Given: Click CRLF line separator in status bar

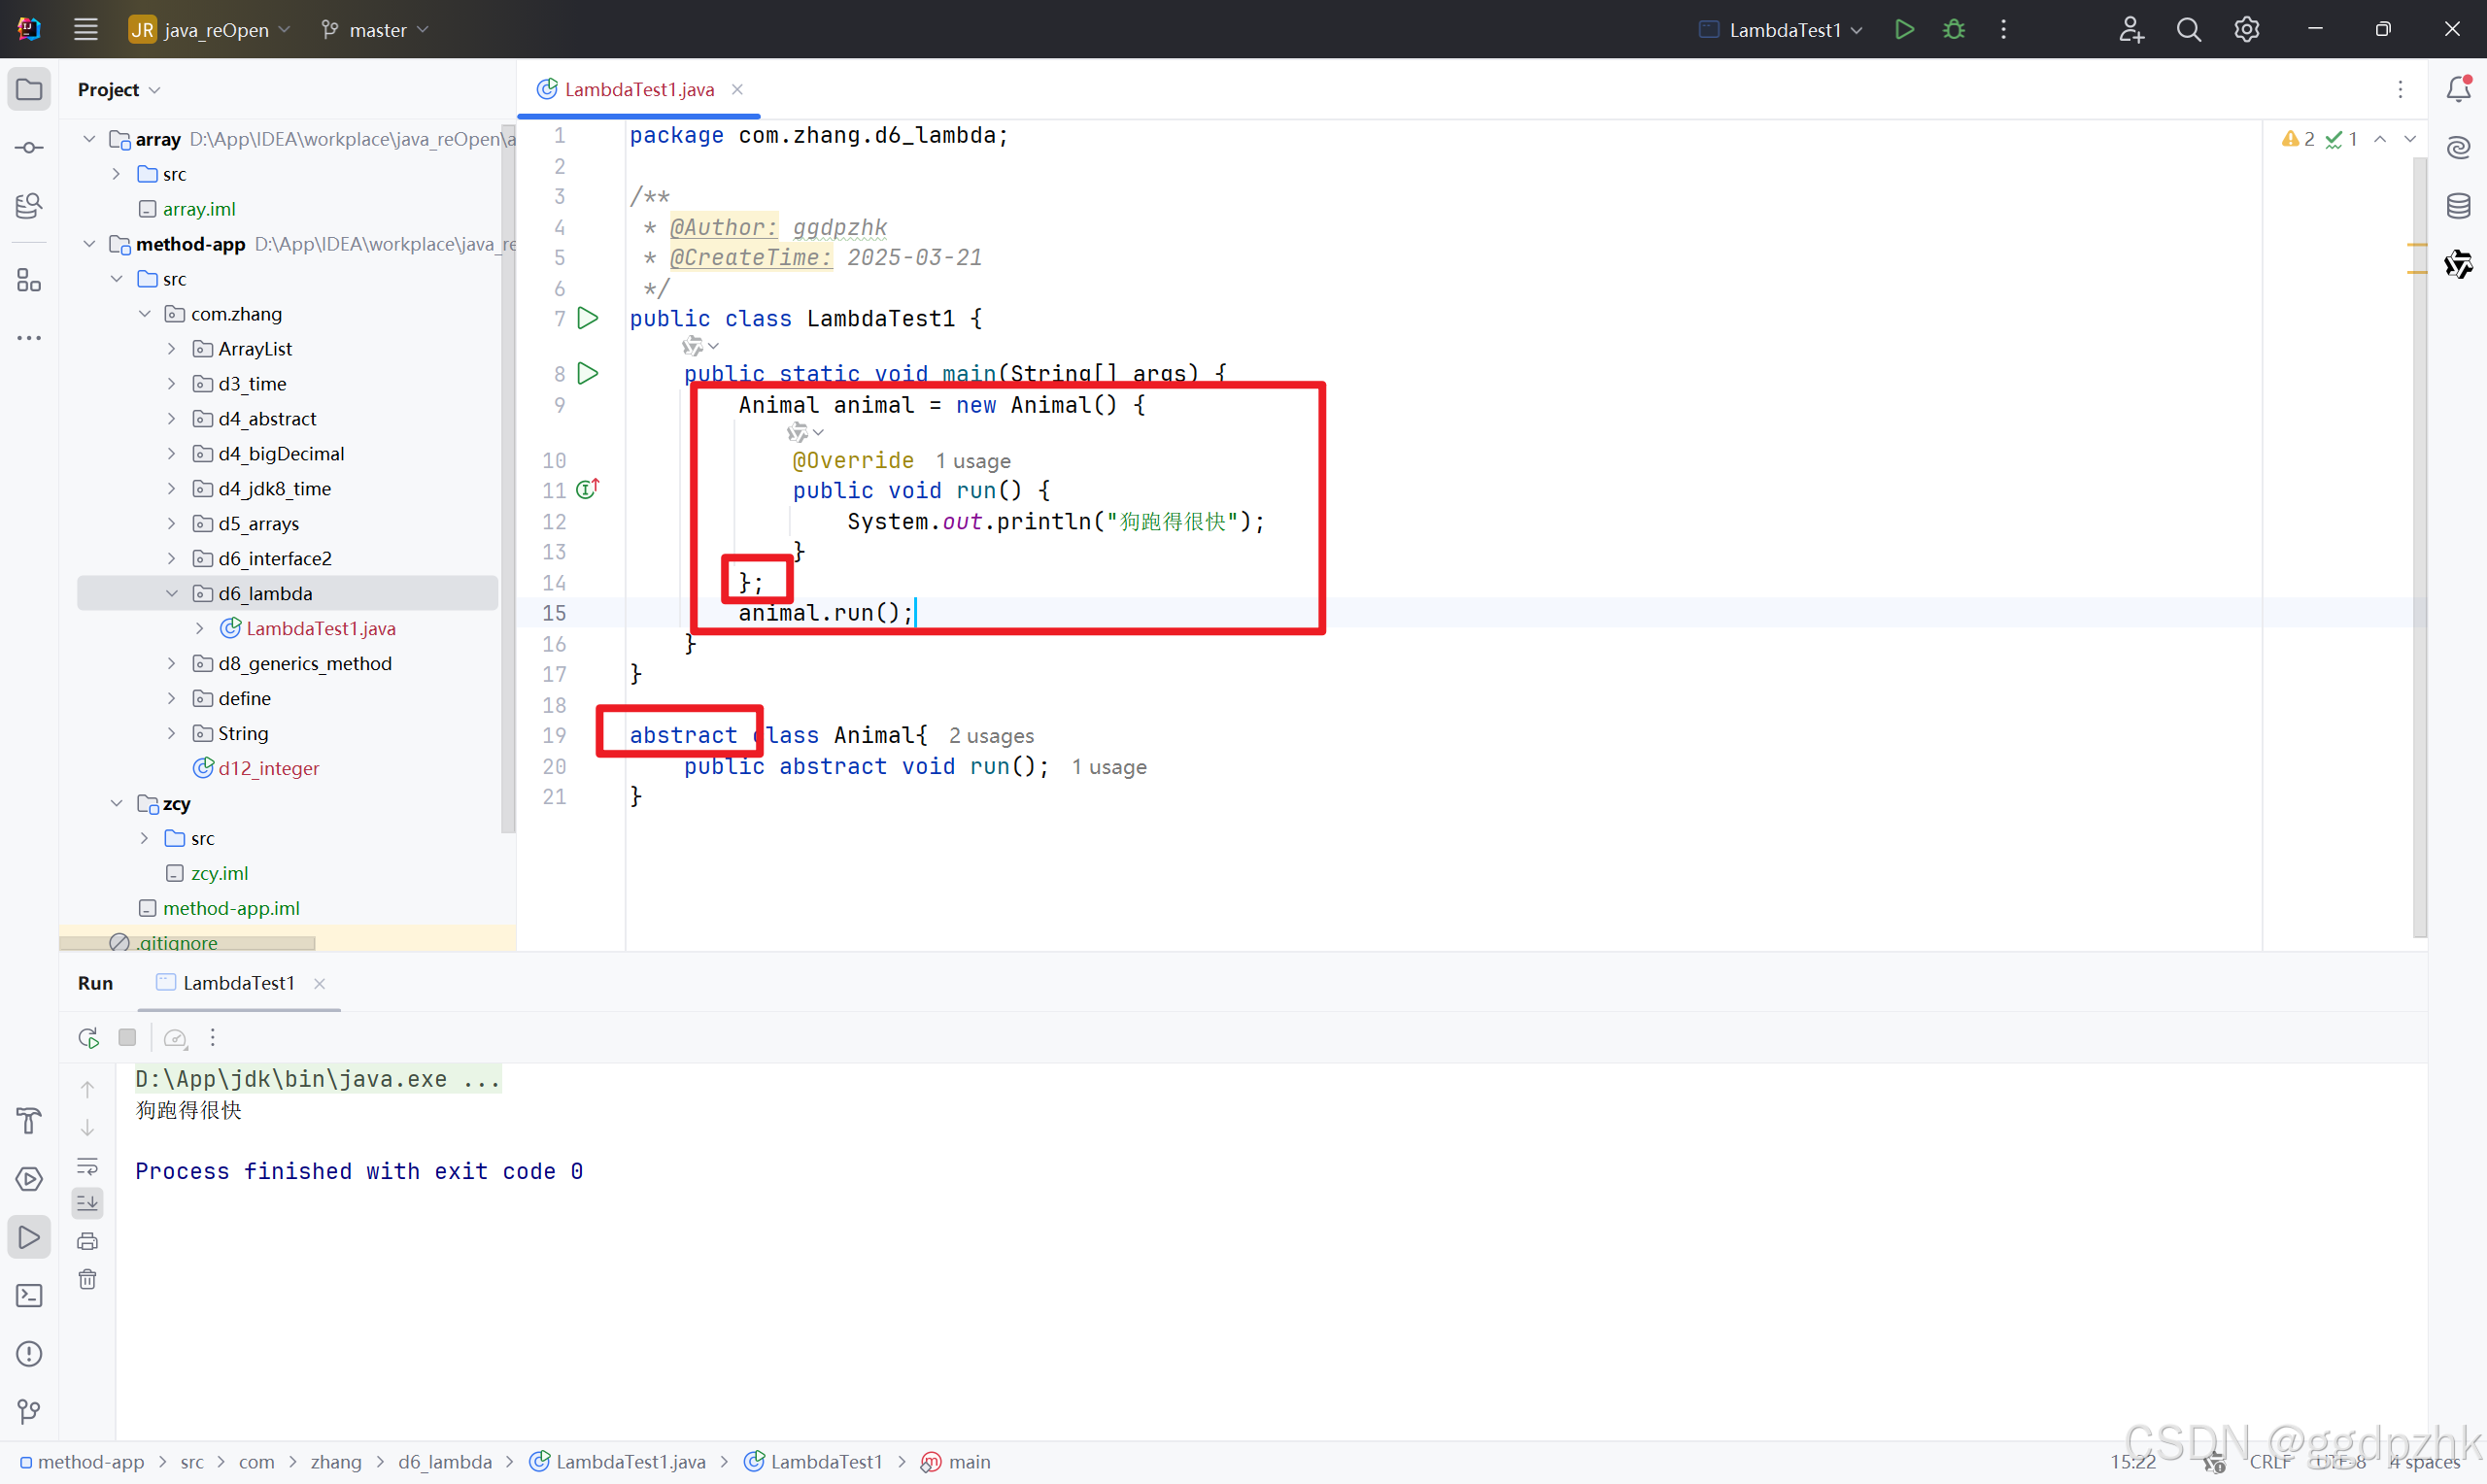Looking at the screenshot, I should click(x=2270, y=1461).
